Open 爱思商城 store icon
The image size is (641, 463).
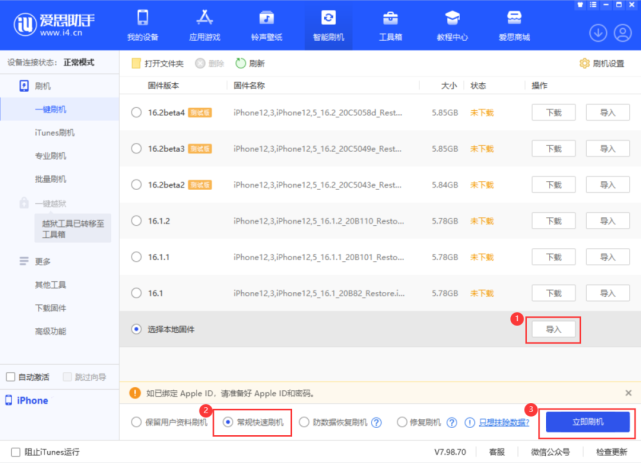click(514, 18)
